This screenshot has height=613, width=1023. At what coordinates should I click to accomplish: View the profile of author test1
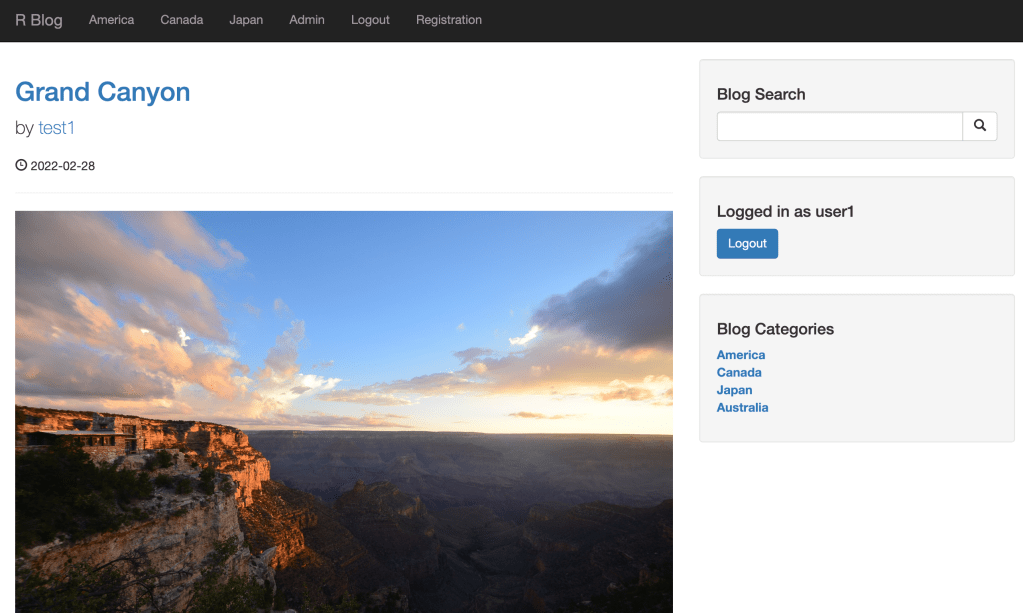point(56,128)
